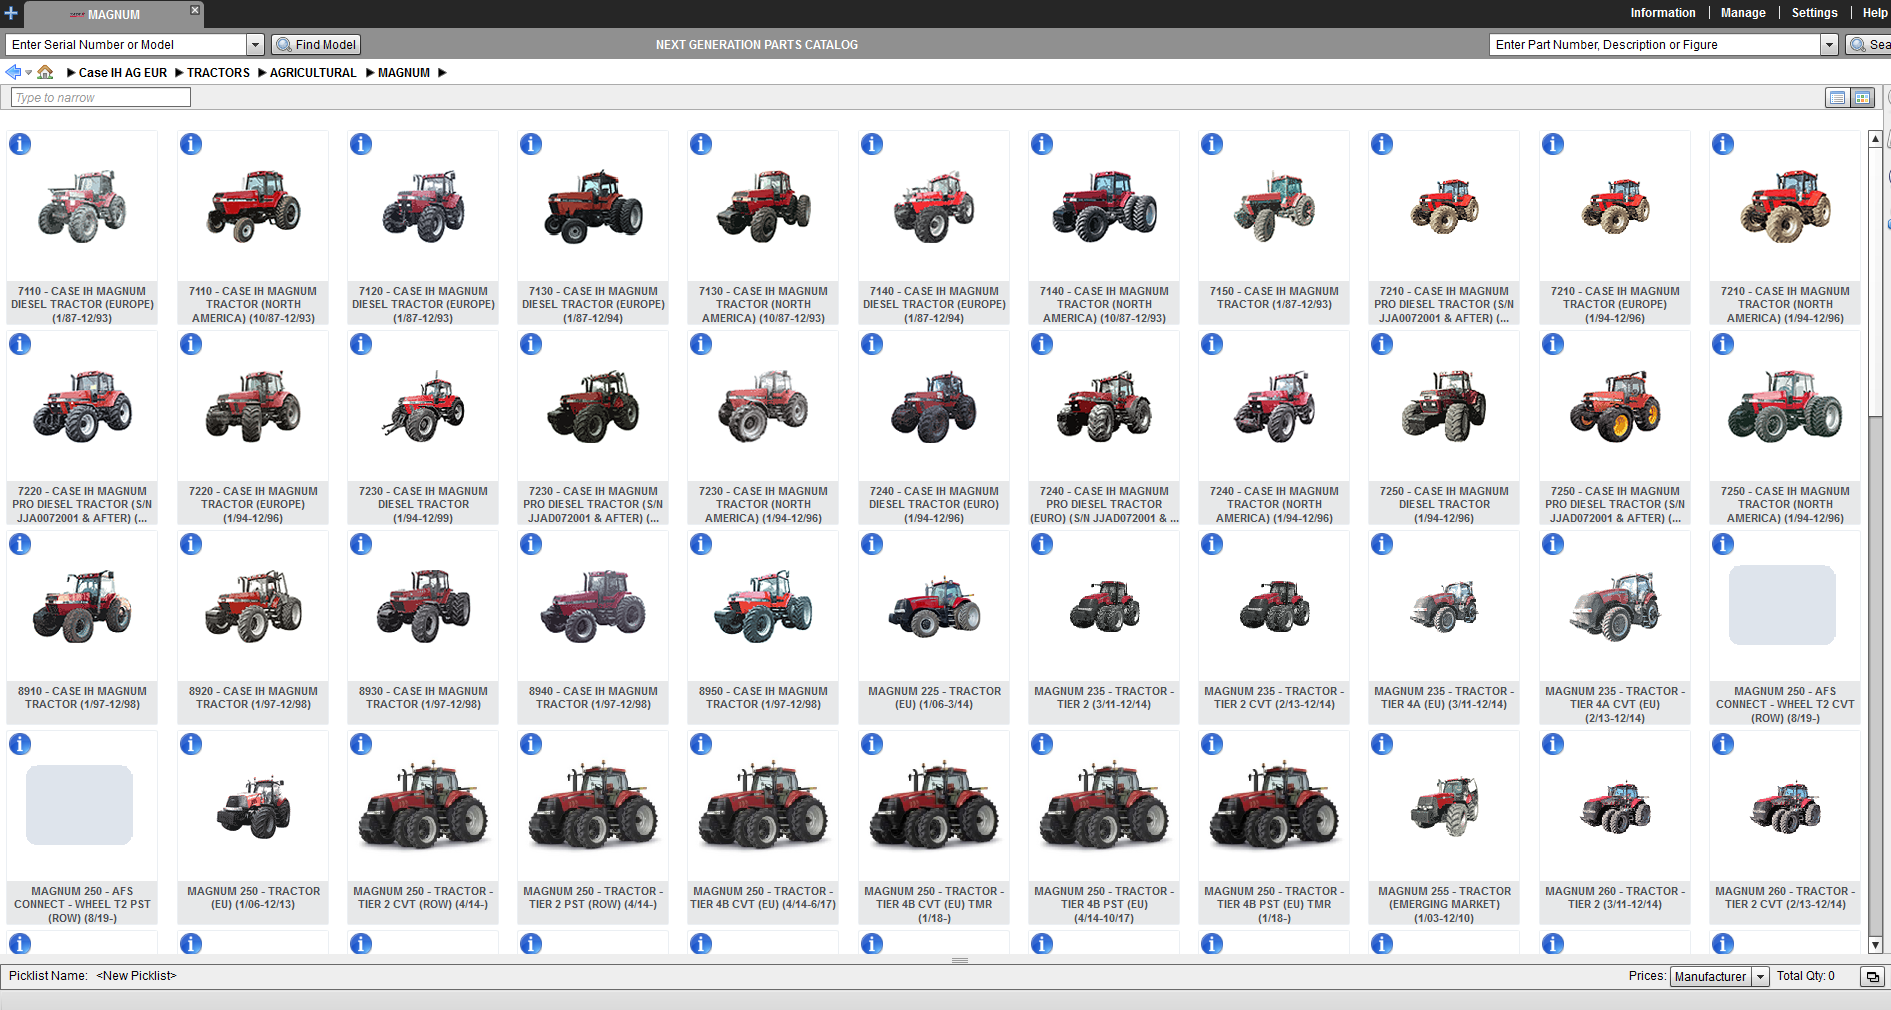Screen dimensions: 1891x1010
Task: Expand the back history dropdown arrow
Action: click(x=28, y=72)
